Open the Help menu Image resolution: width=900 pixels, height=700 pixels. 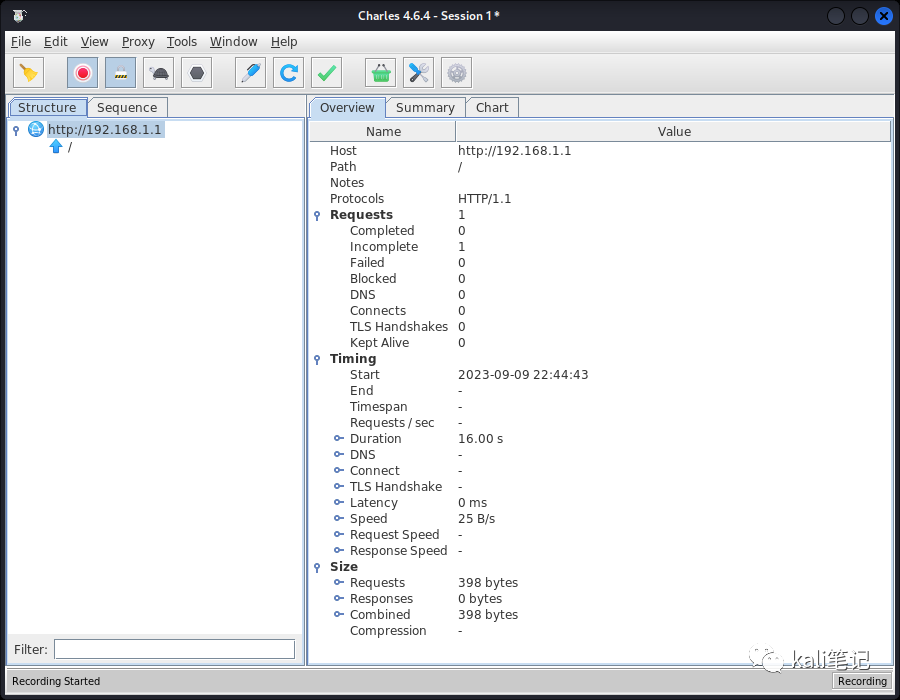(284, 42)
